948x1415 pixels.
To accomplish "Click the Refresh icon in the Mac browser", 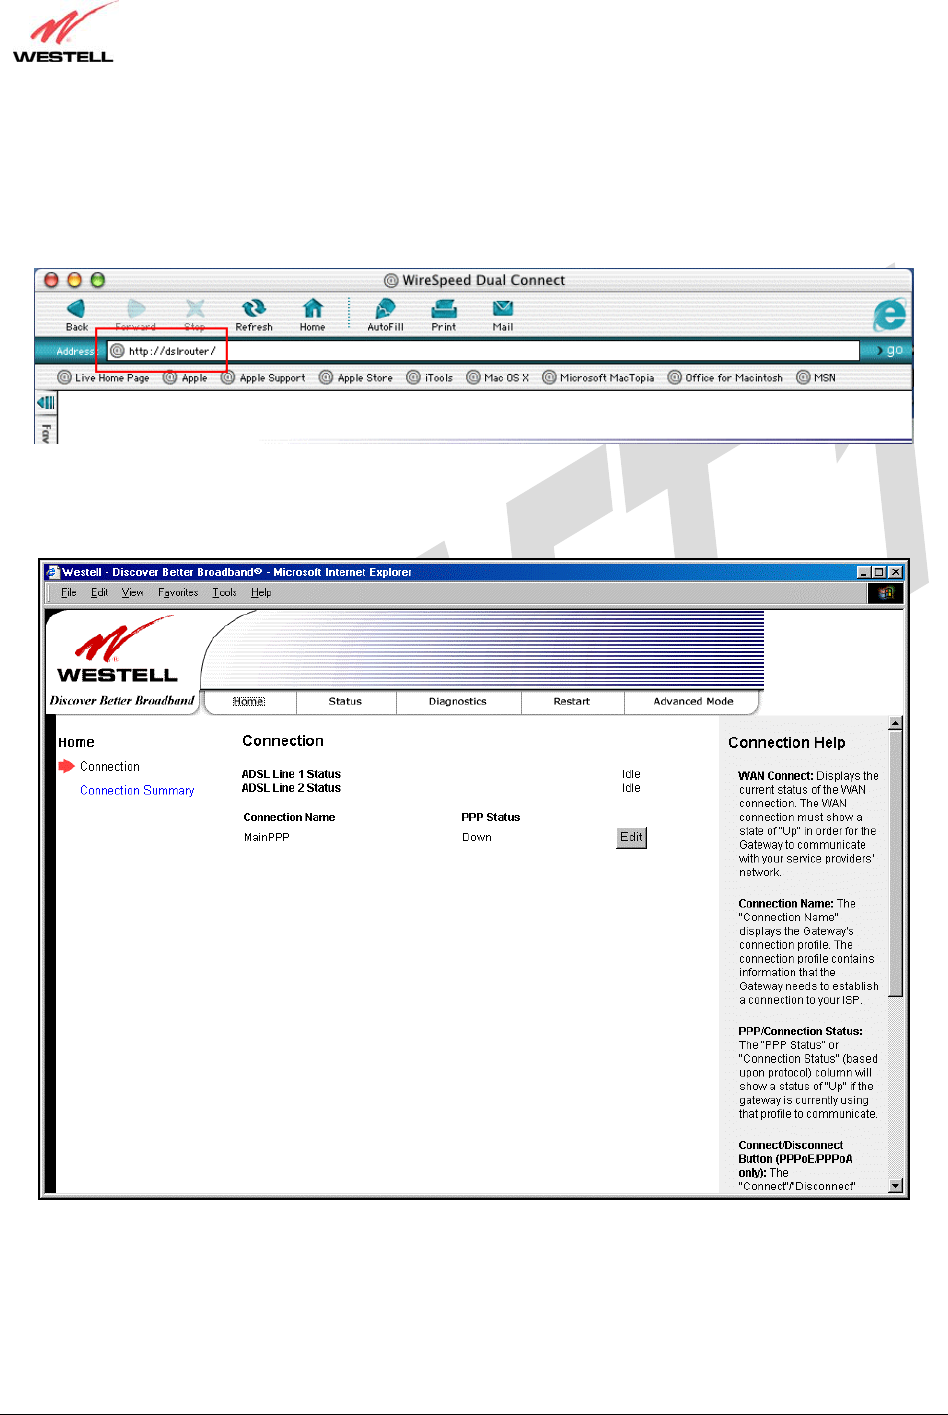I will (x=254, y=308).
